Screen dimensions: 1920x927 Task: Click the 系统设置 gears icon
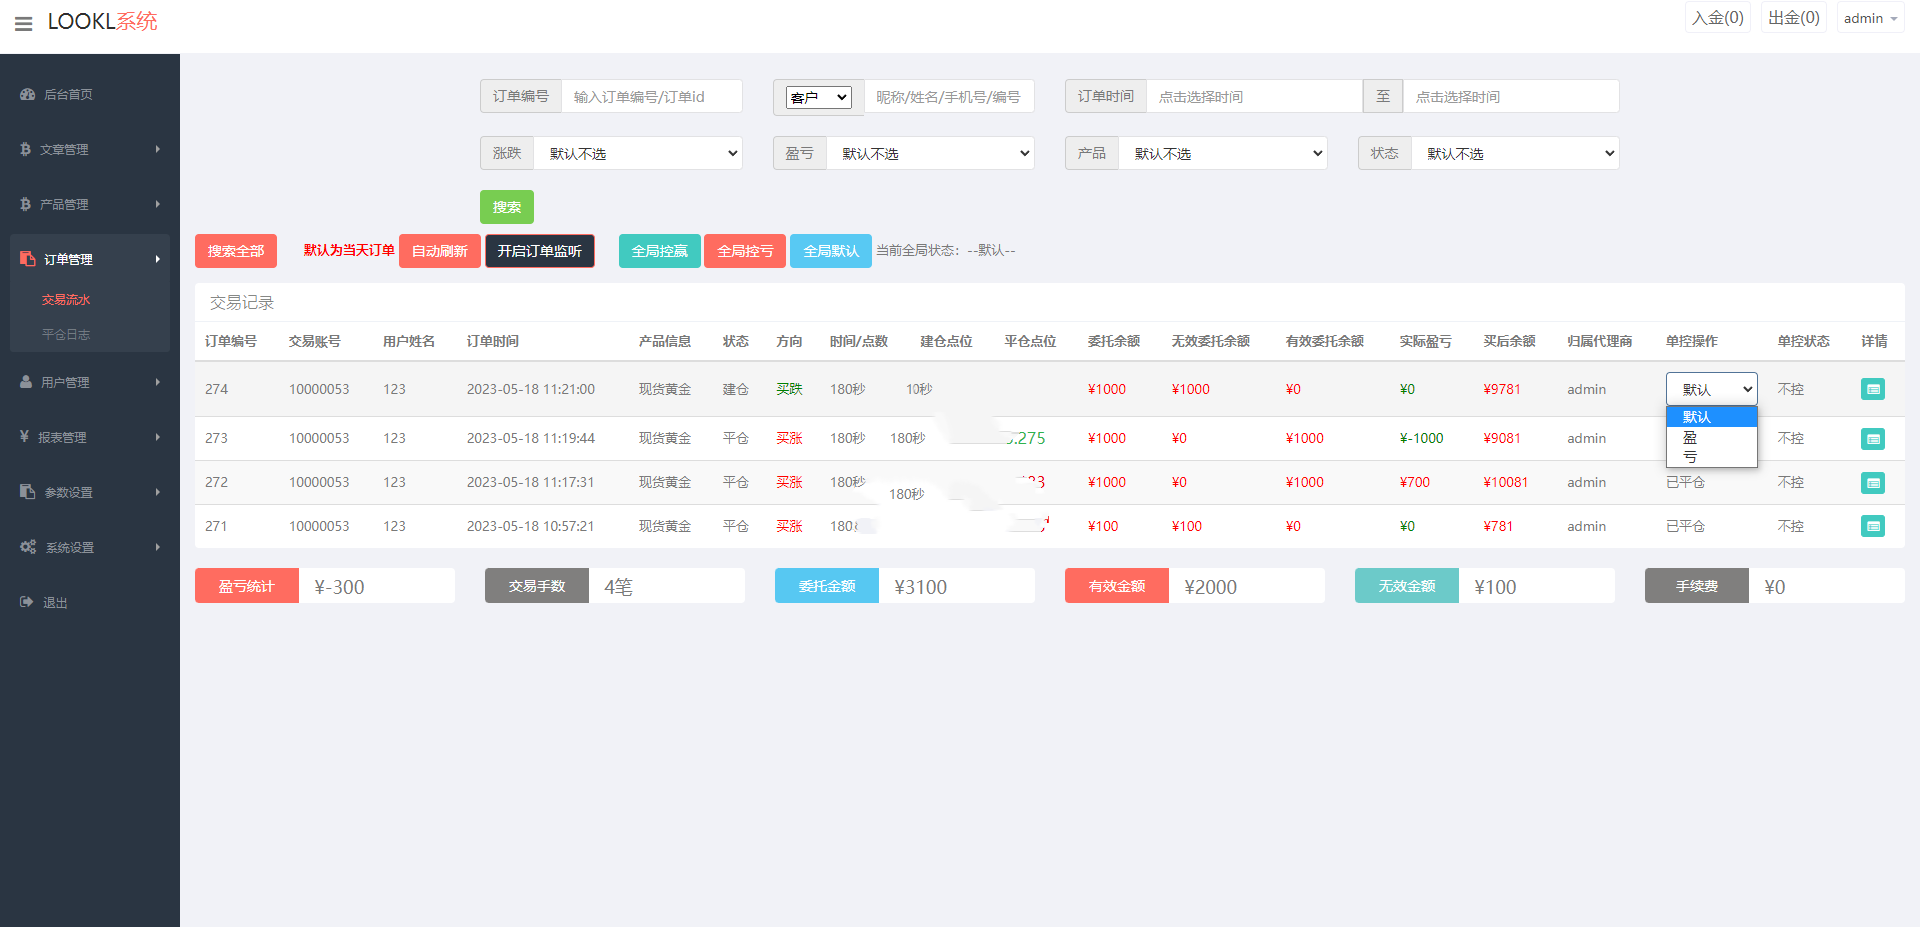28,547
